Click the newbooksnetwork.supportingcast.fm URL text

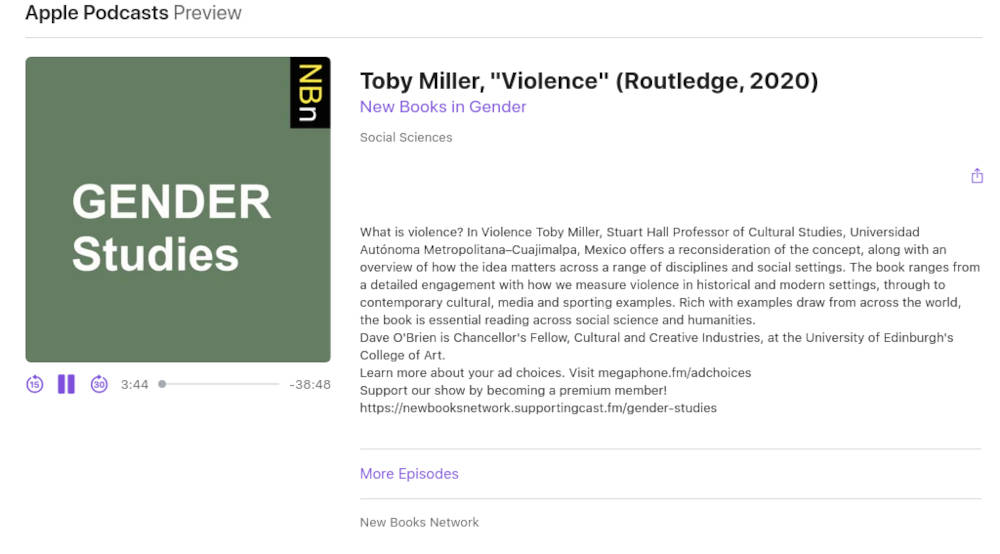click(538, 408)
